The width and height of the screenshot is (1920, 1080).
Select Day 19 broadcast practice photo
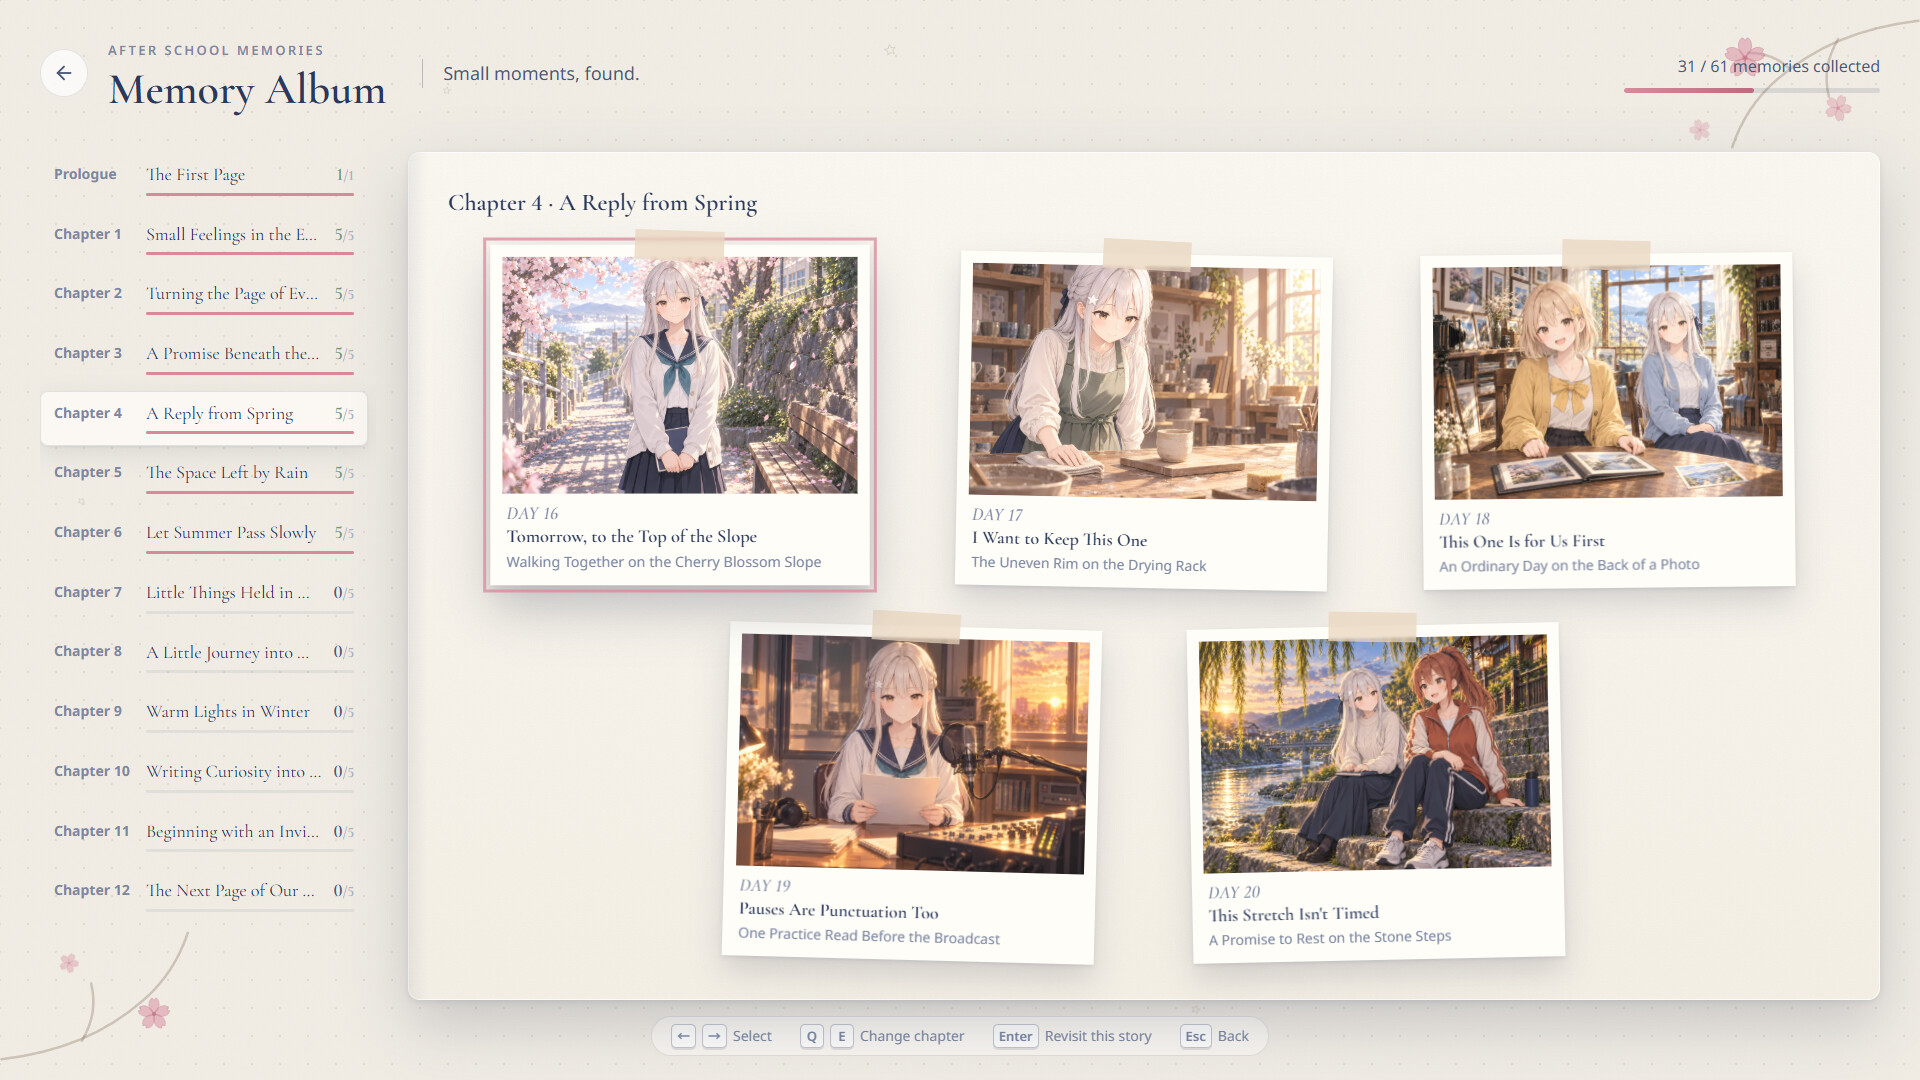[910, 792]
